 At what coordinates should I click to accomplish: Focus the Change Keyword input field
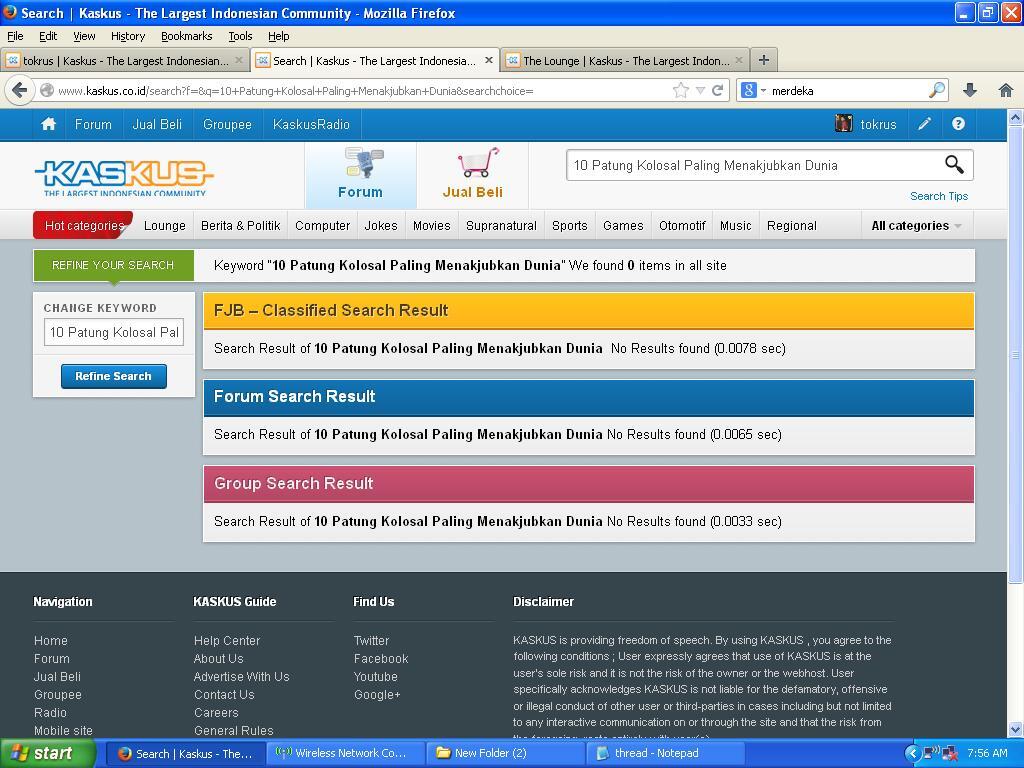point(114,332)
